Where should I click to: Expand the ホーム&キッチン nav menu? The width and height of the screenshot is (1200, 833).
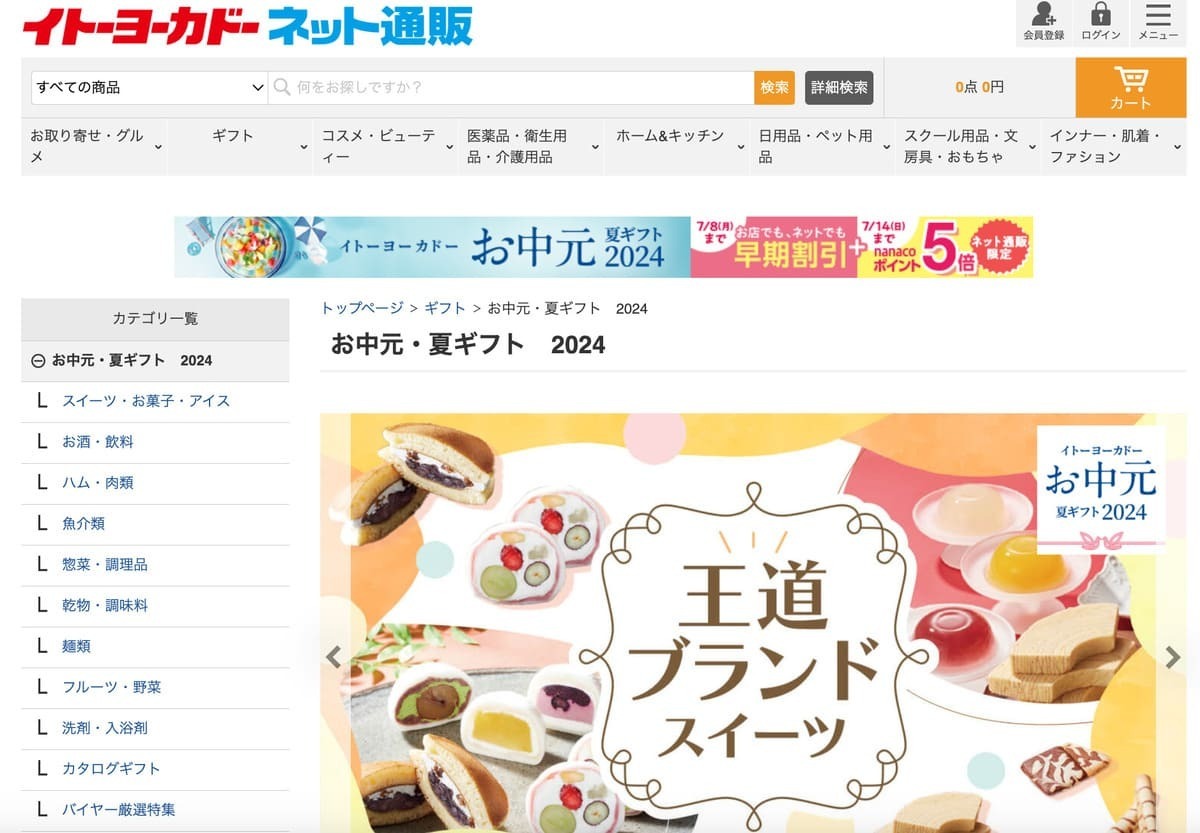pyautogui.click(x=677, y=146)
